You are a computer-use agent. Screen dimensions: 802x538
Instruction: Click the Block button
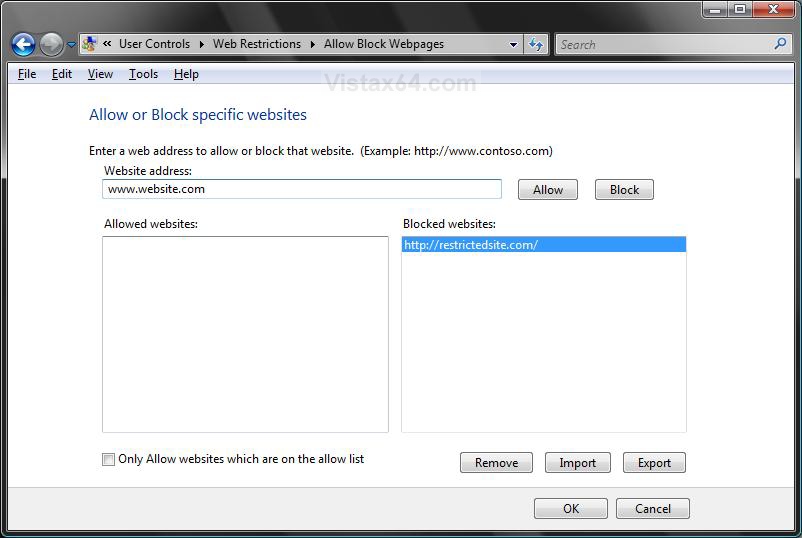pyautogui.click(x=625, y=190)
